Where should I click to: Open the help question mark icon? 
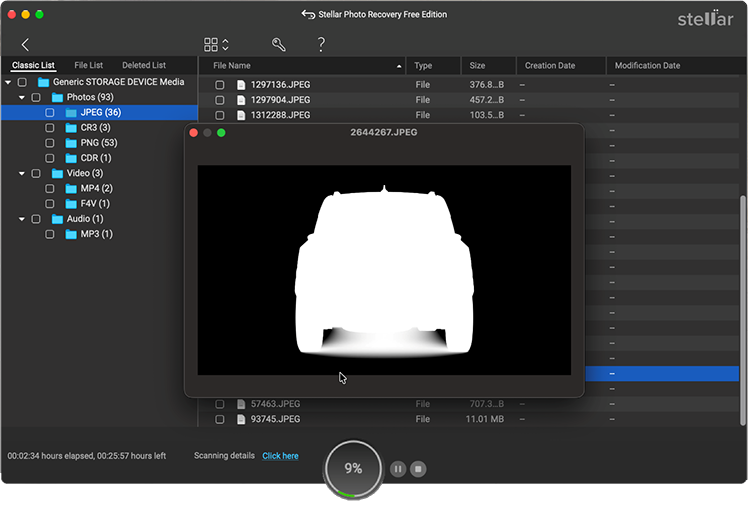[x=321, y=44]
